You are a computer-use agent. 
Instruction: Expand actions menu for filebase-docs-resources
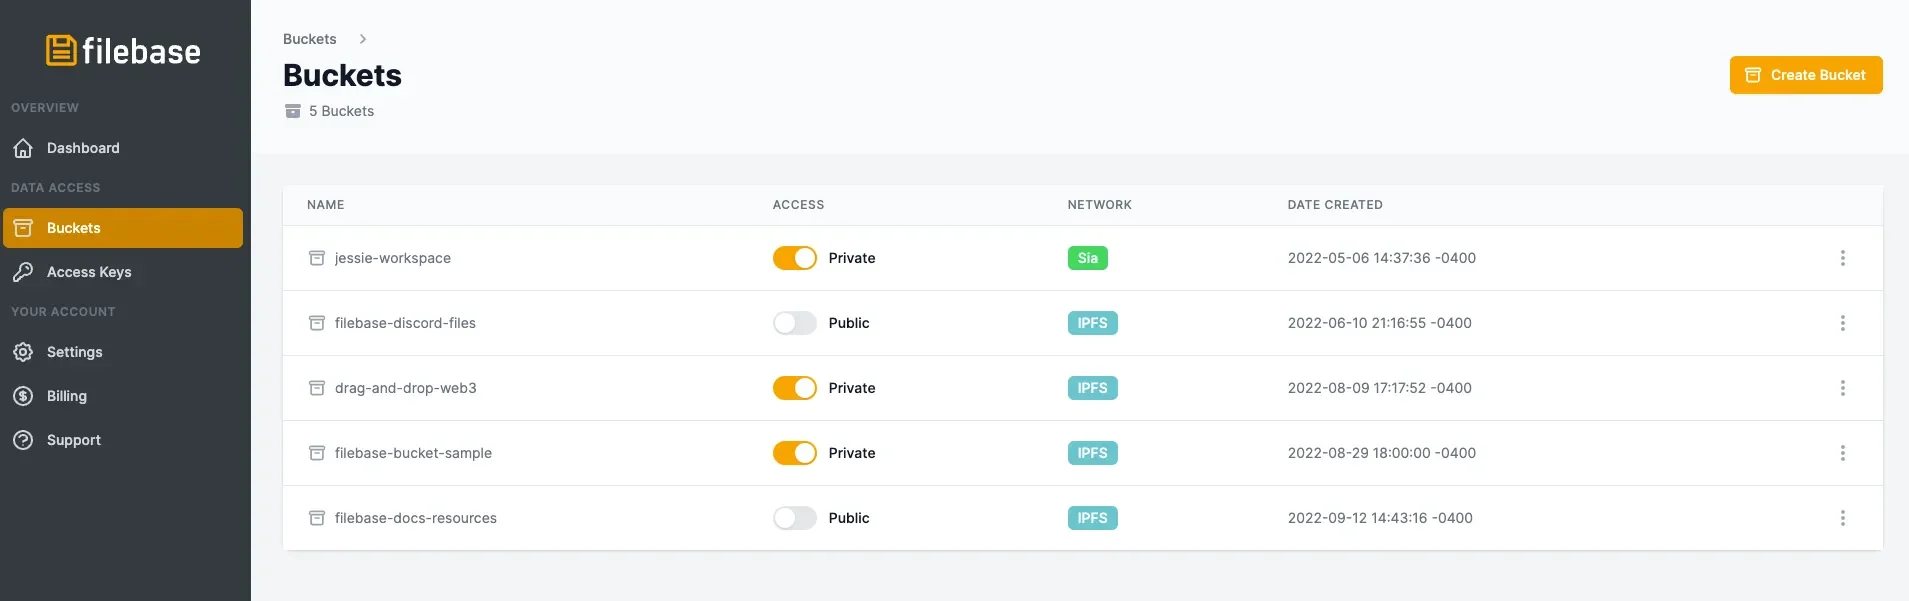pyautogui.click(x=1842, y=518)
